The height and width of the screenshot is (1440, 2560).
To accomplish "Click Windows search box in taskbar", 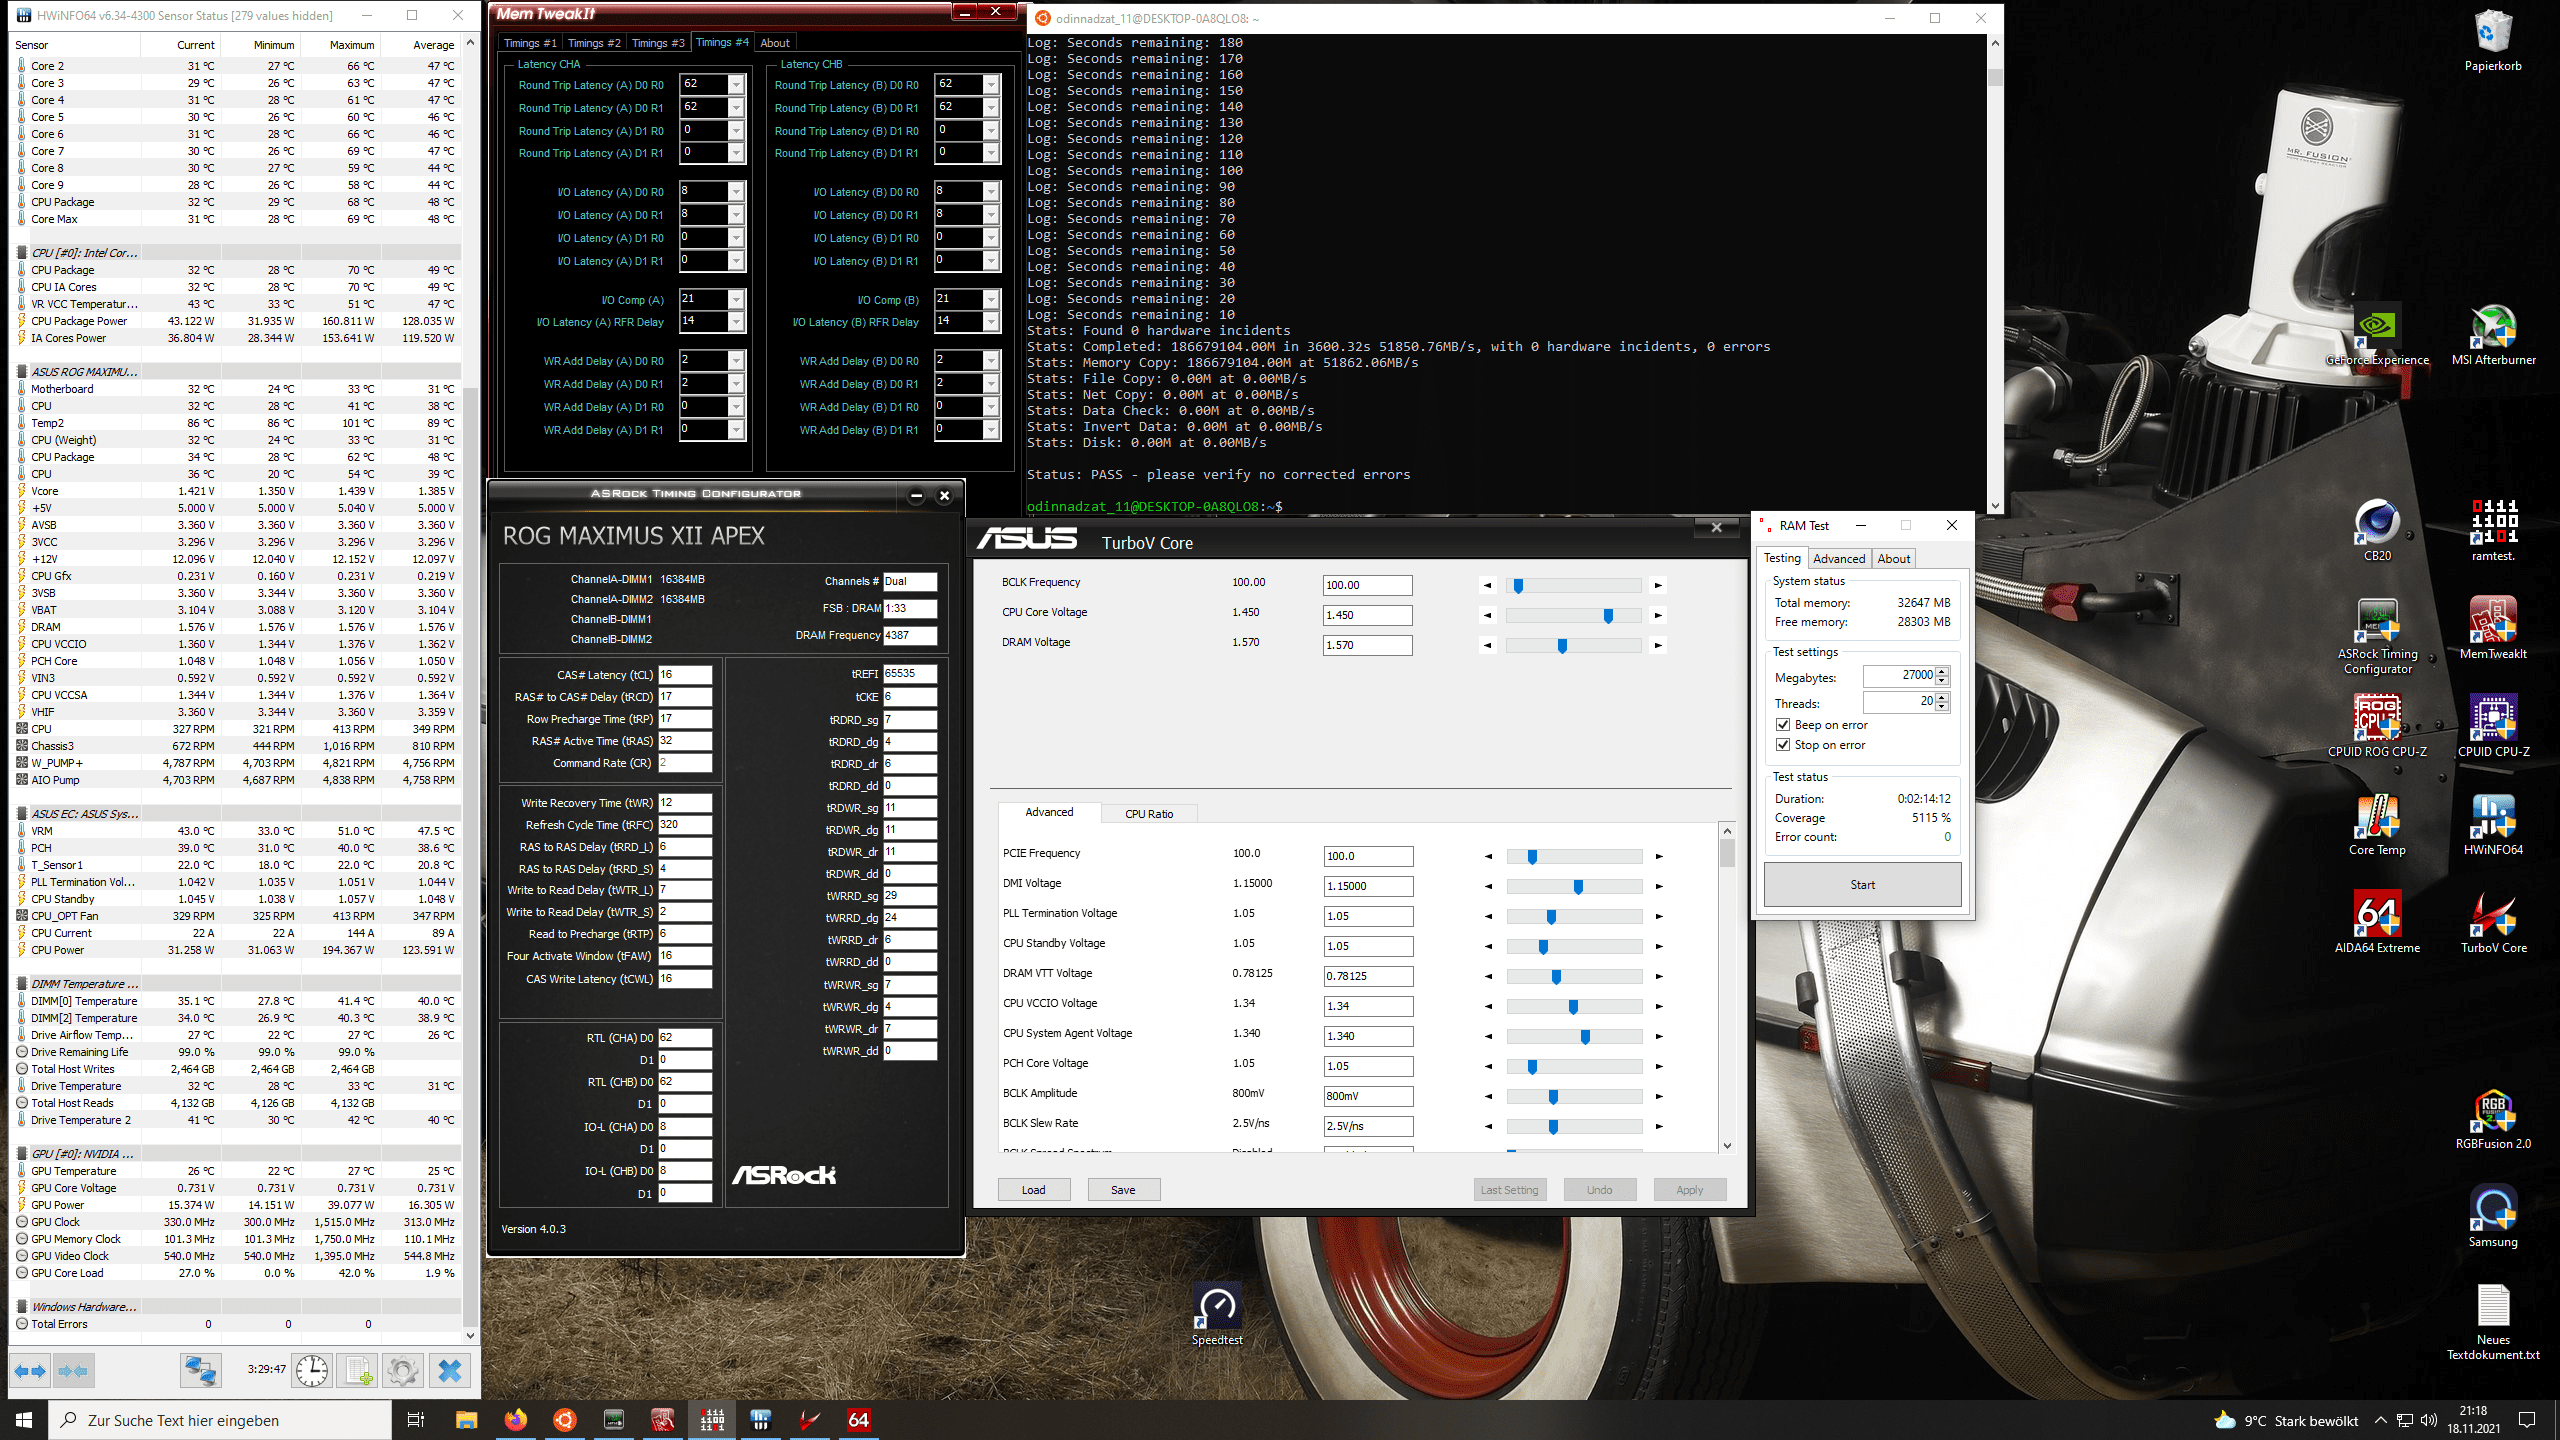I will click(x=220, y=1420).
